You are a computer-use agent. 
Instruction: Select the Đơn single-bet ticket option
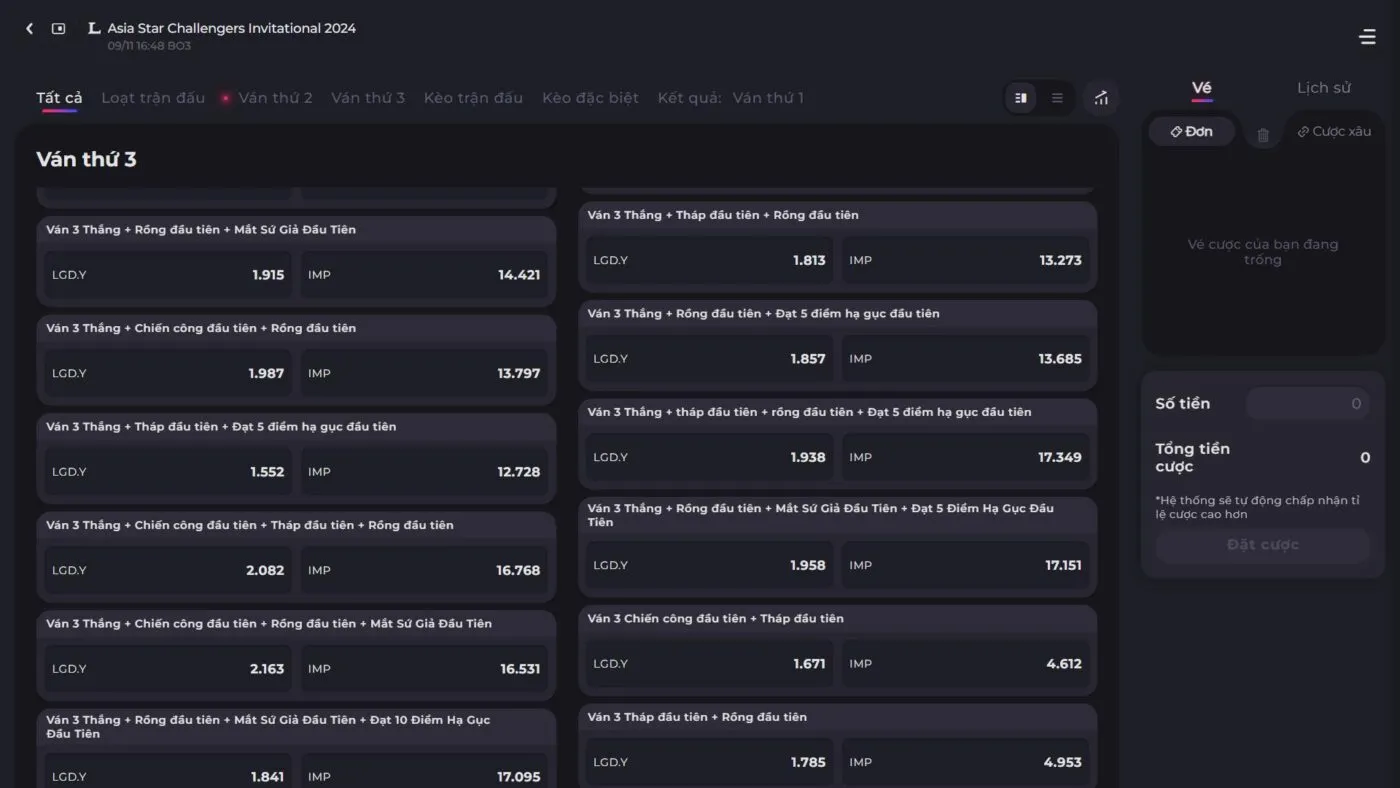pos(1191,132)
